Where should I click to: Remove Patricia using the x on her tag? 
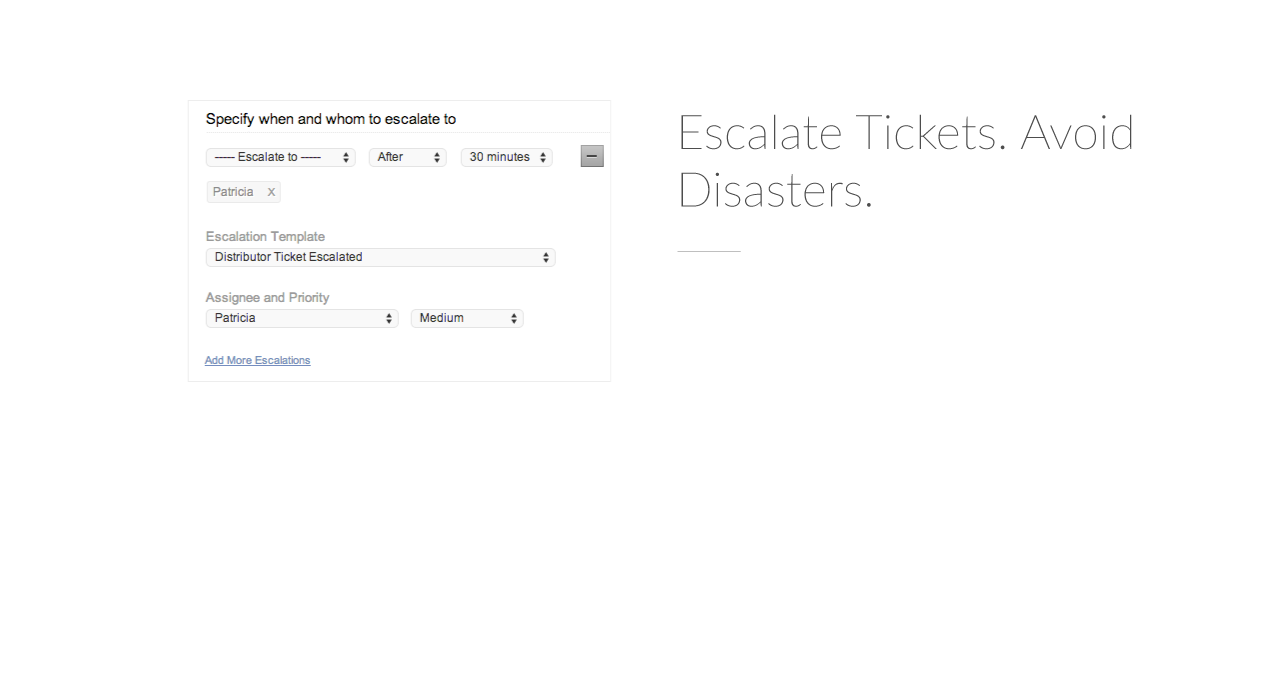(x=271, y=192)
